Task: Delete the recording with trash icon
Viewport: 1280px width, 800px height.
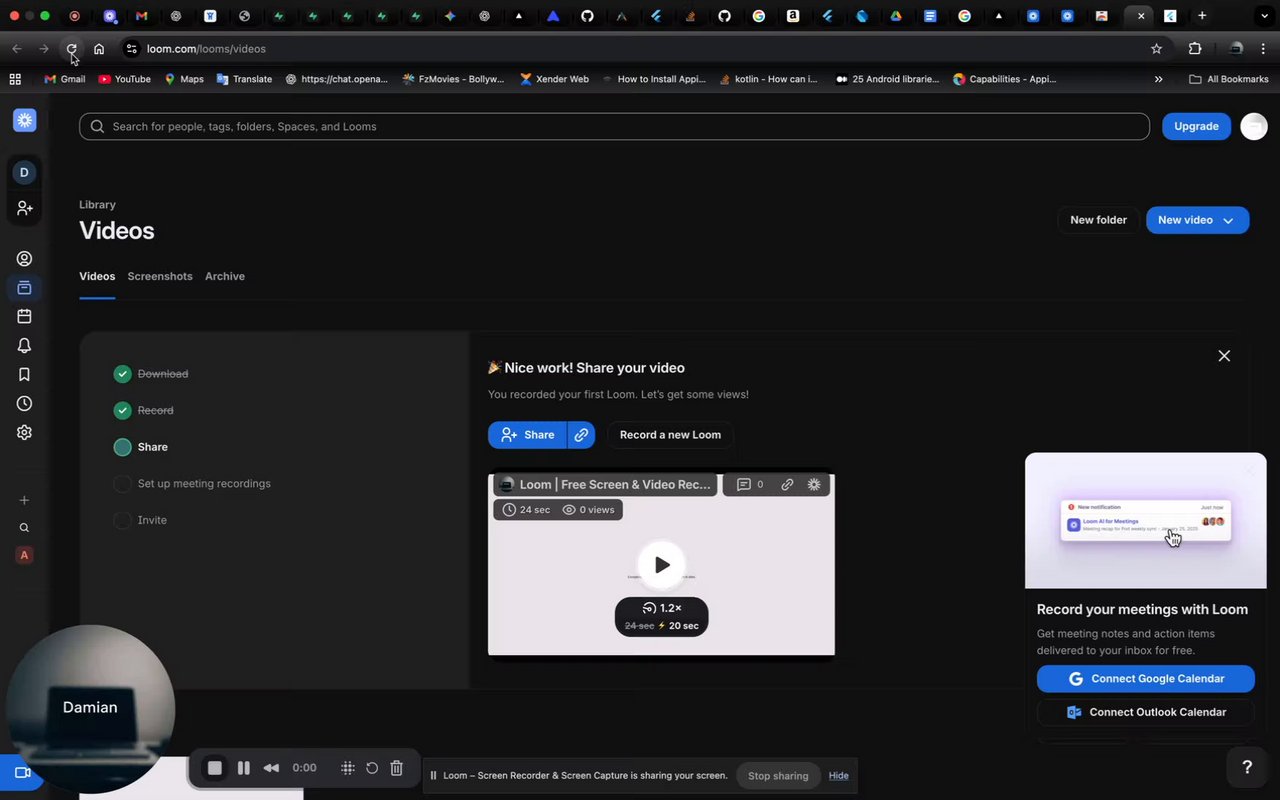Action: [396, 768]
